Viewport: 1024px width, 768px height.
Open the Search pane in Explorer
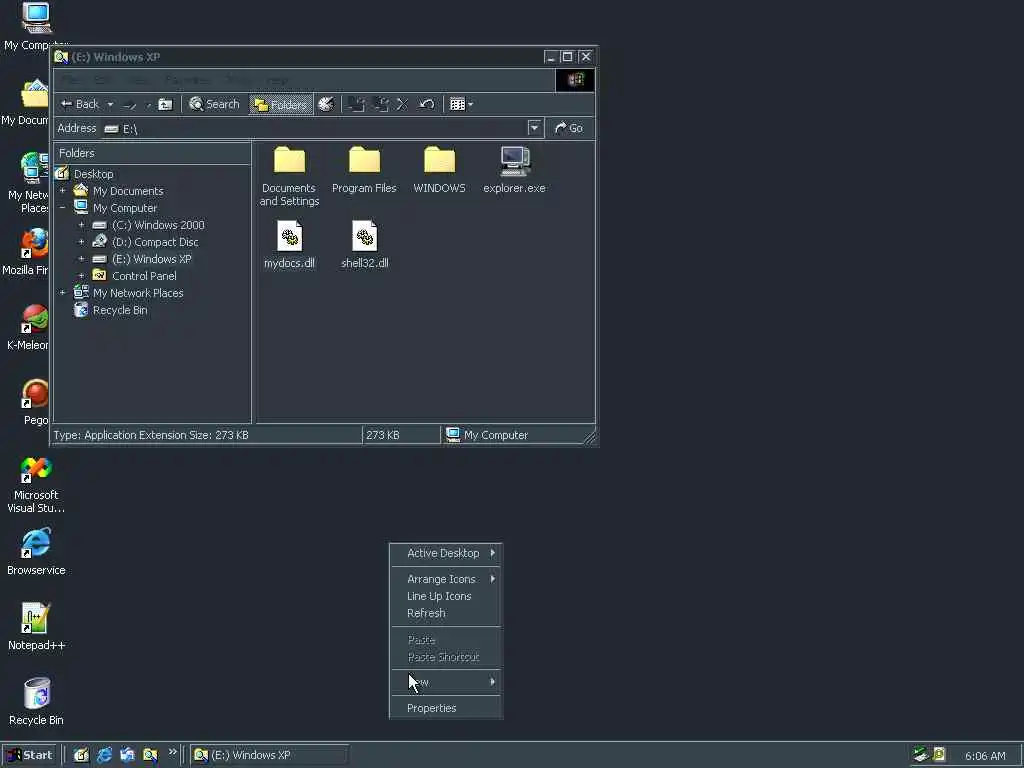[x=214, y=104]
